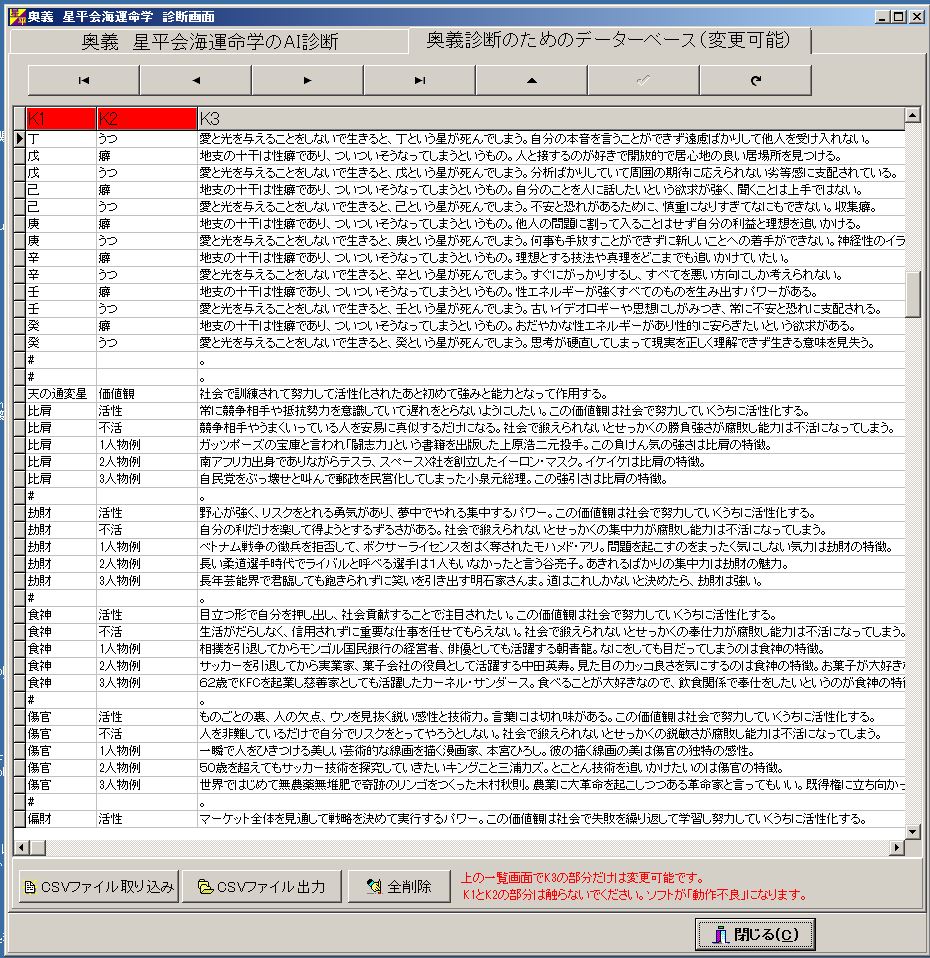The image size is (930, 958).
Task: Click the red K1 column header
Action: [61, 119]
